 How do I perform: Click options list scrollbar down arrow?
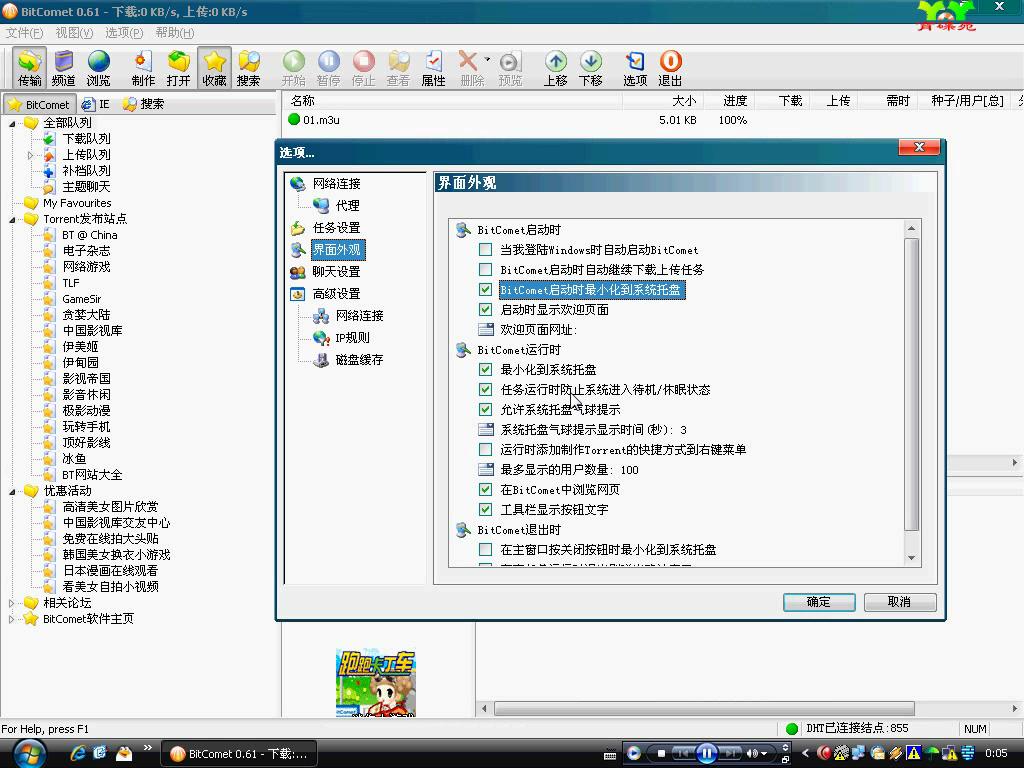[912, 558]
